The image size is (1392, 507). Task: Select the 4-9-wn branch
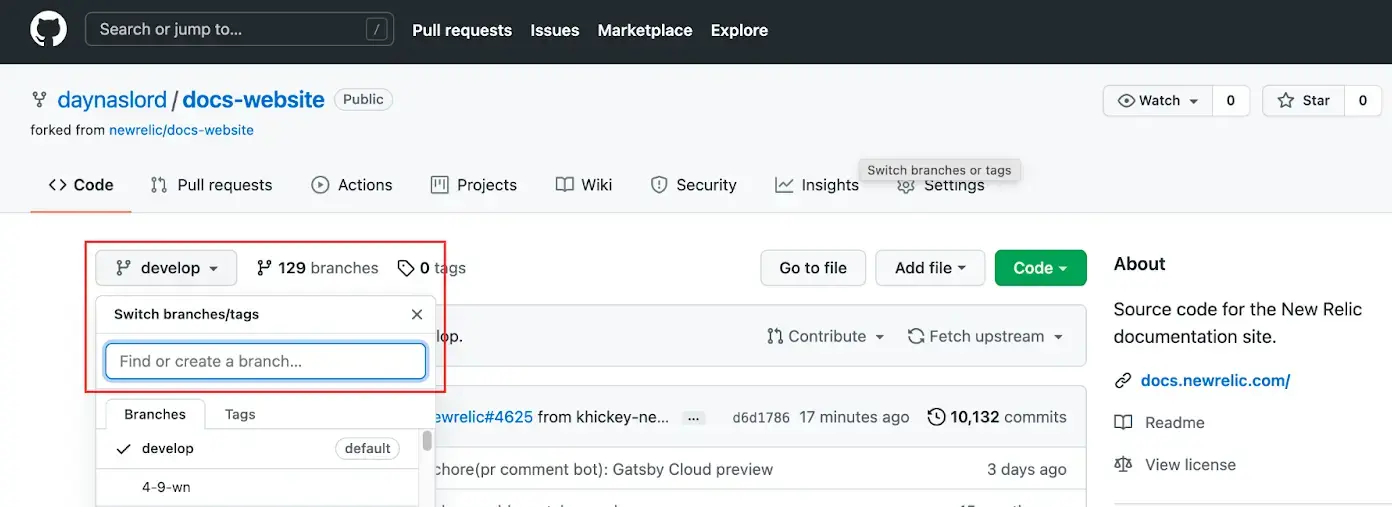166,487
